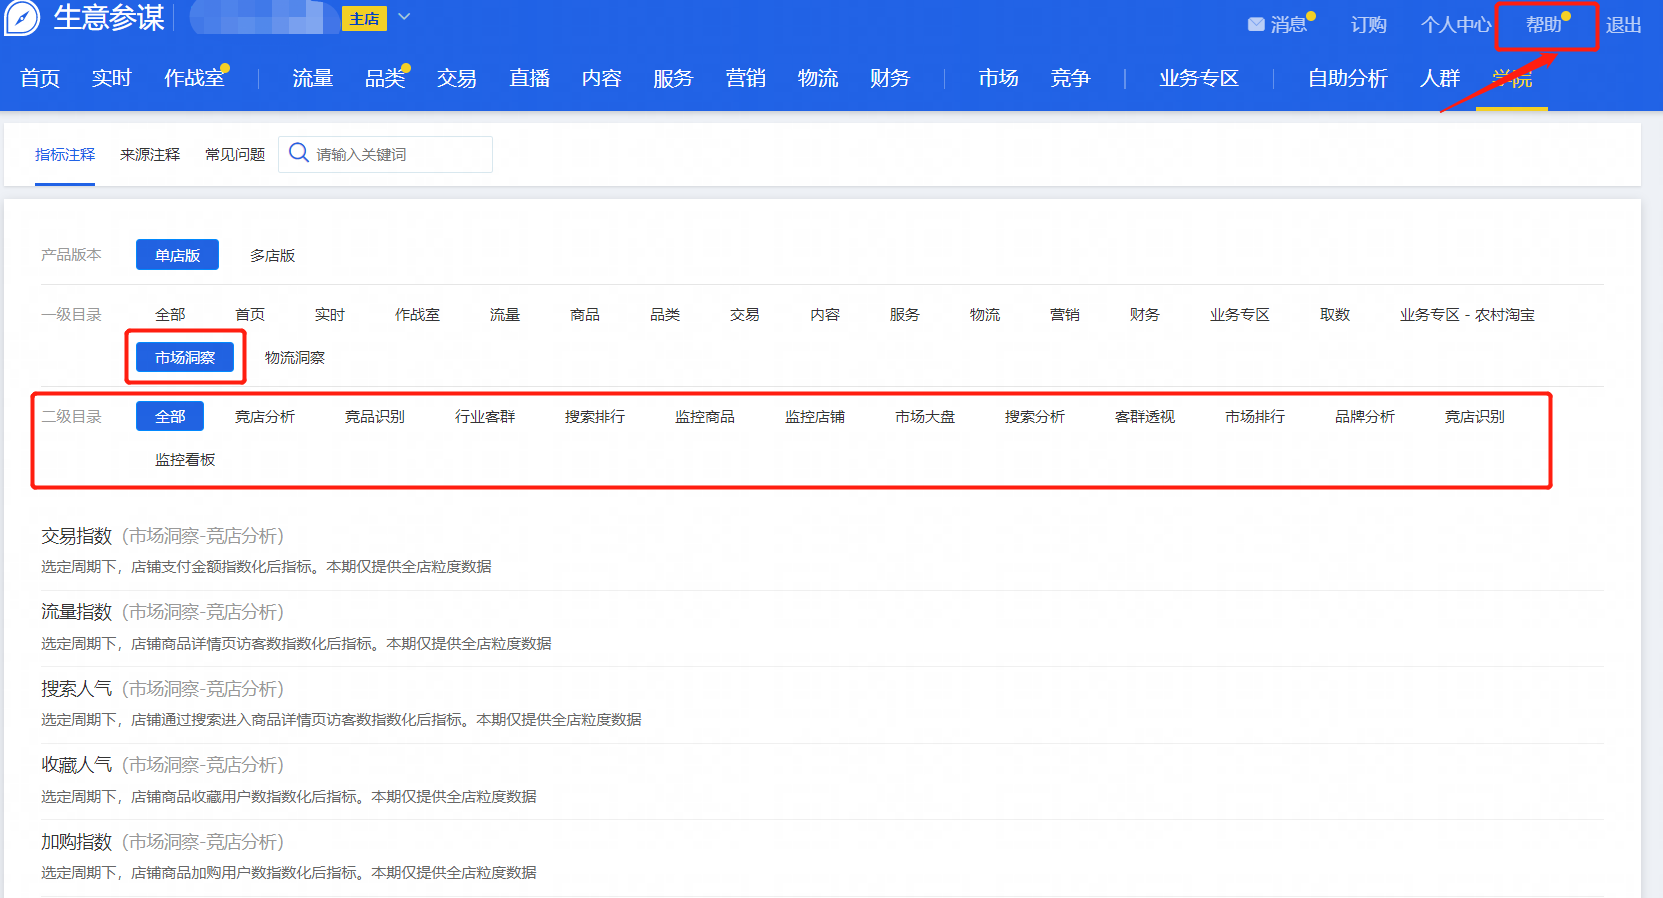Filter by 市场排行
The width and height of the screenshot is (1663, 898).
point(1255,416)
